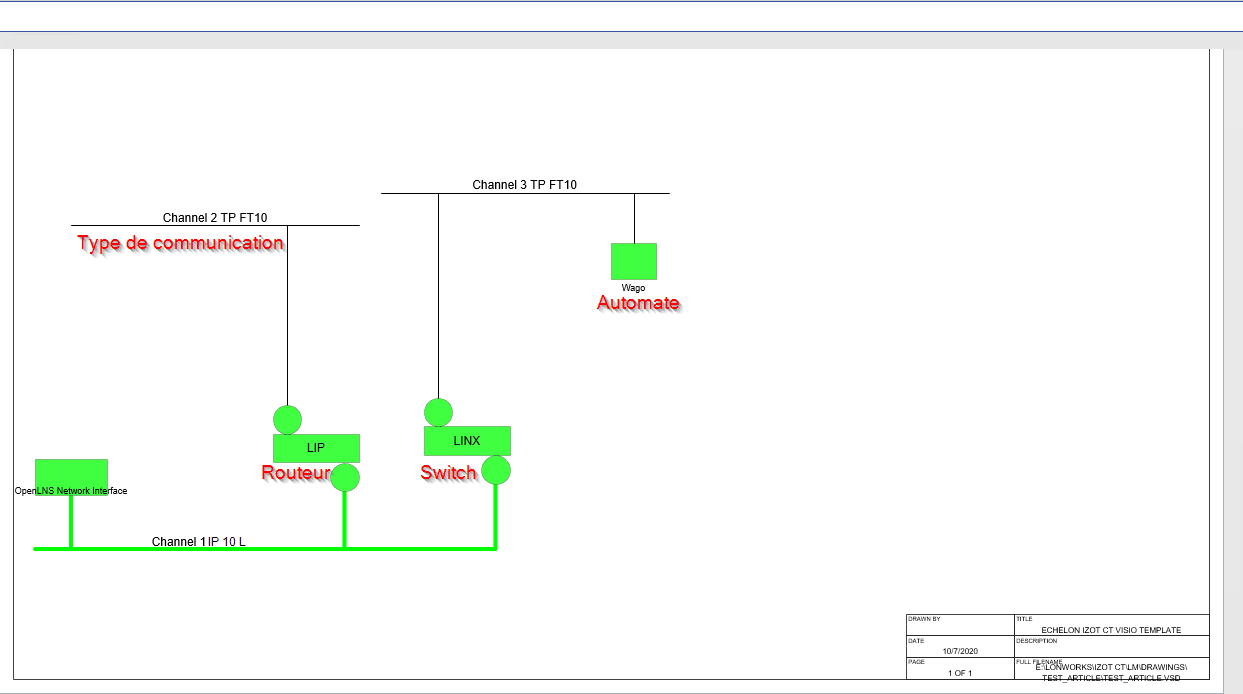
Task: Click the title field 'ECHELON IZOT CT VISIO TEMPLATE'
Action: (1110, 630)
